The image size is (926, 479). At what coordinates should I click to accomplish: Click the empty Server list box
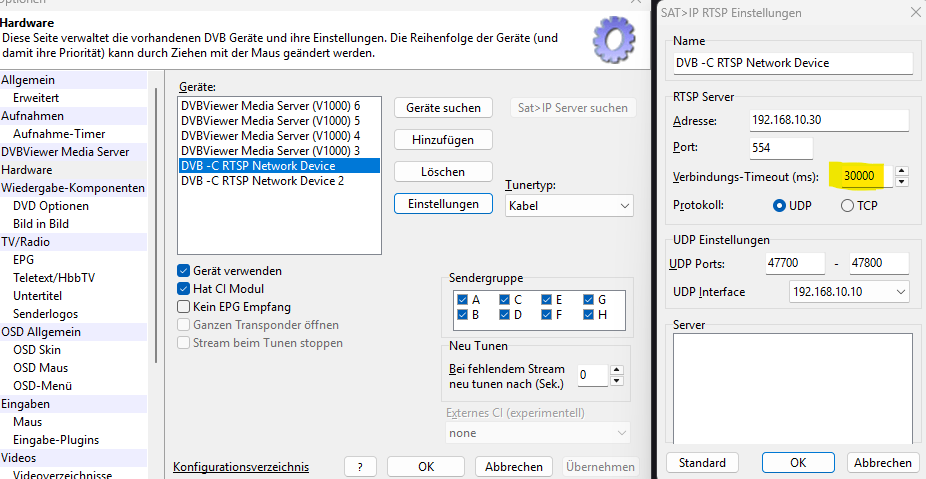point(793,387)
